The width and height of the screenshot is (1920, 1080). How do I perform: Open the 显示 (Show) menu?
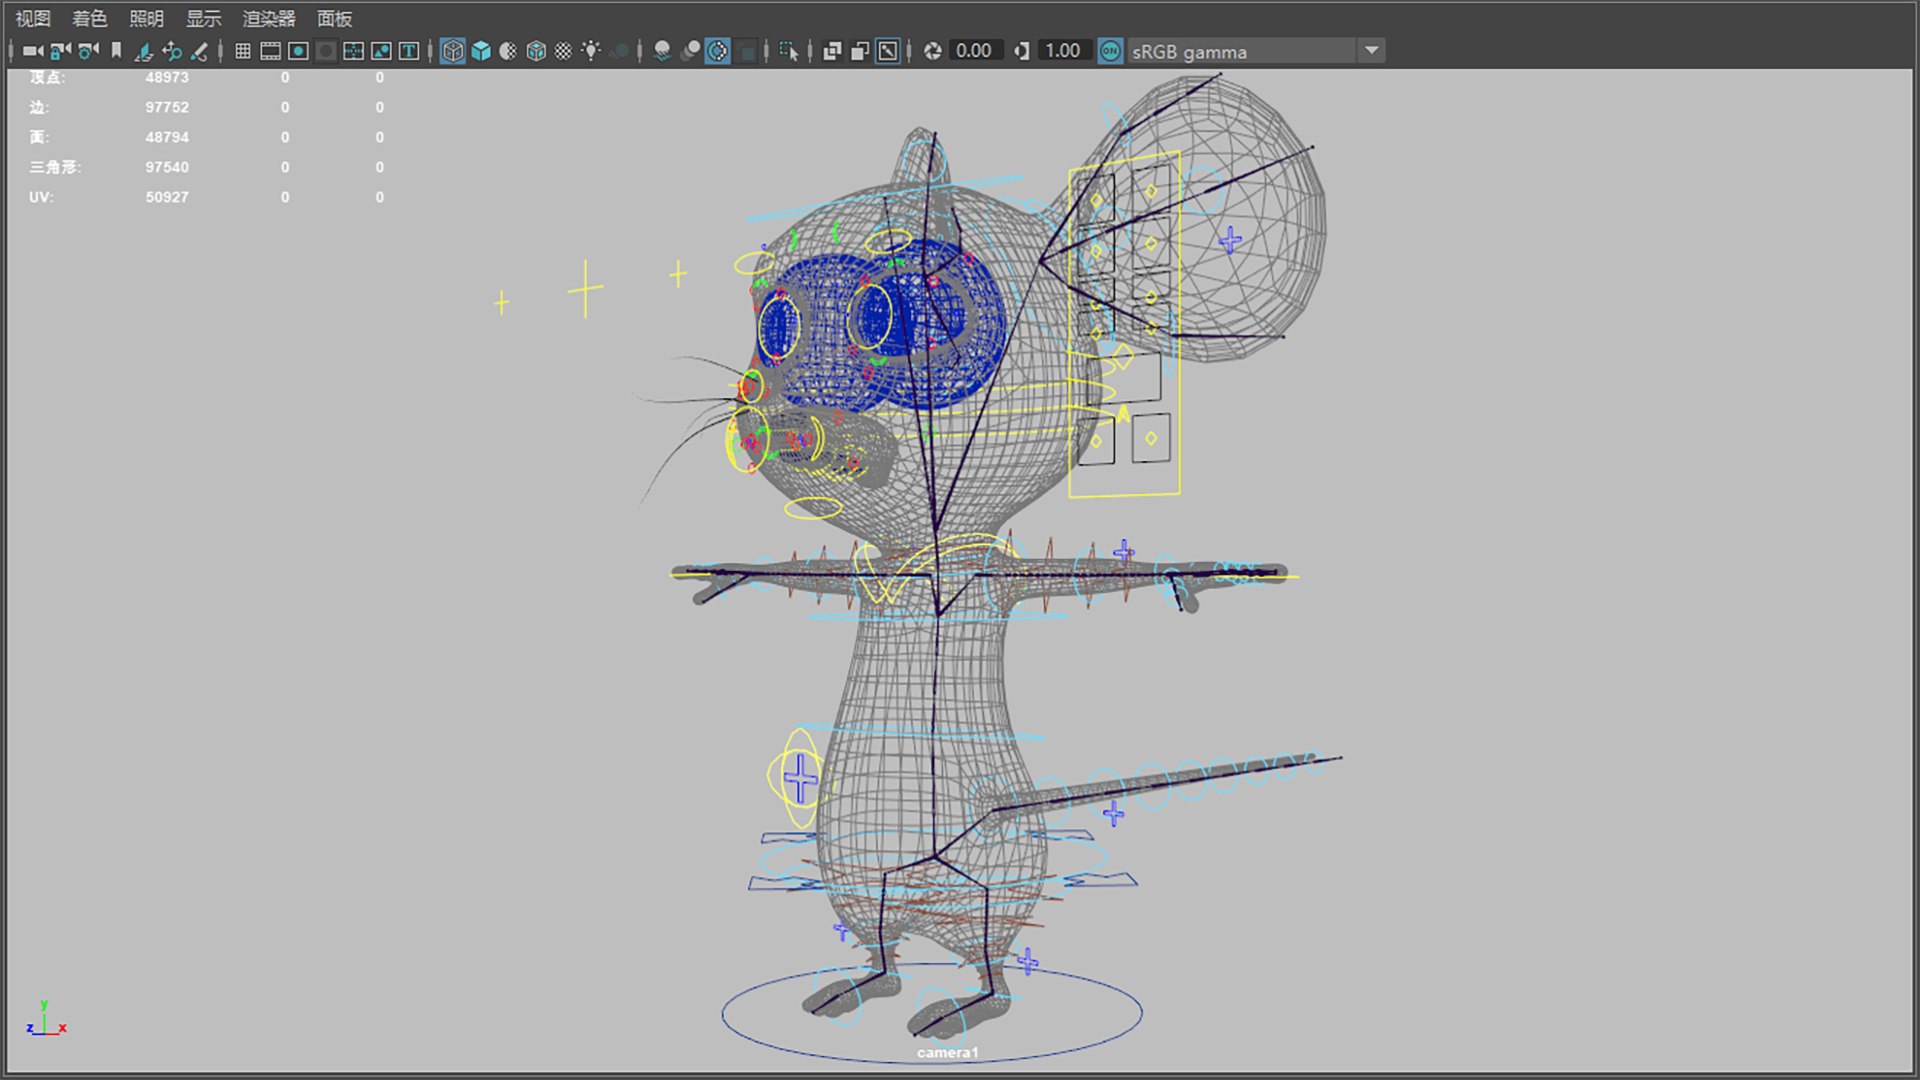click(203, 19)
